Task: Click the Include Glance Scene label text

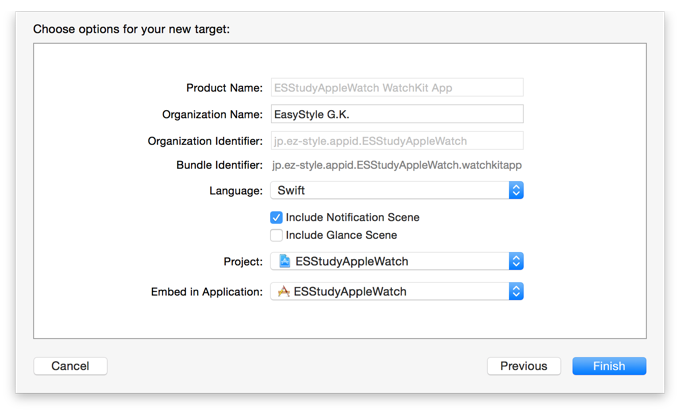Action: click(x=341, y=235)
